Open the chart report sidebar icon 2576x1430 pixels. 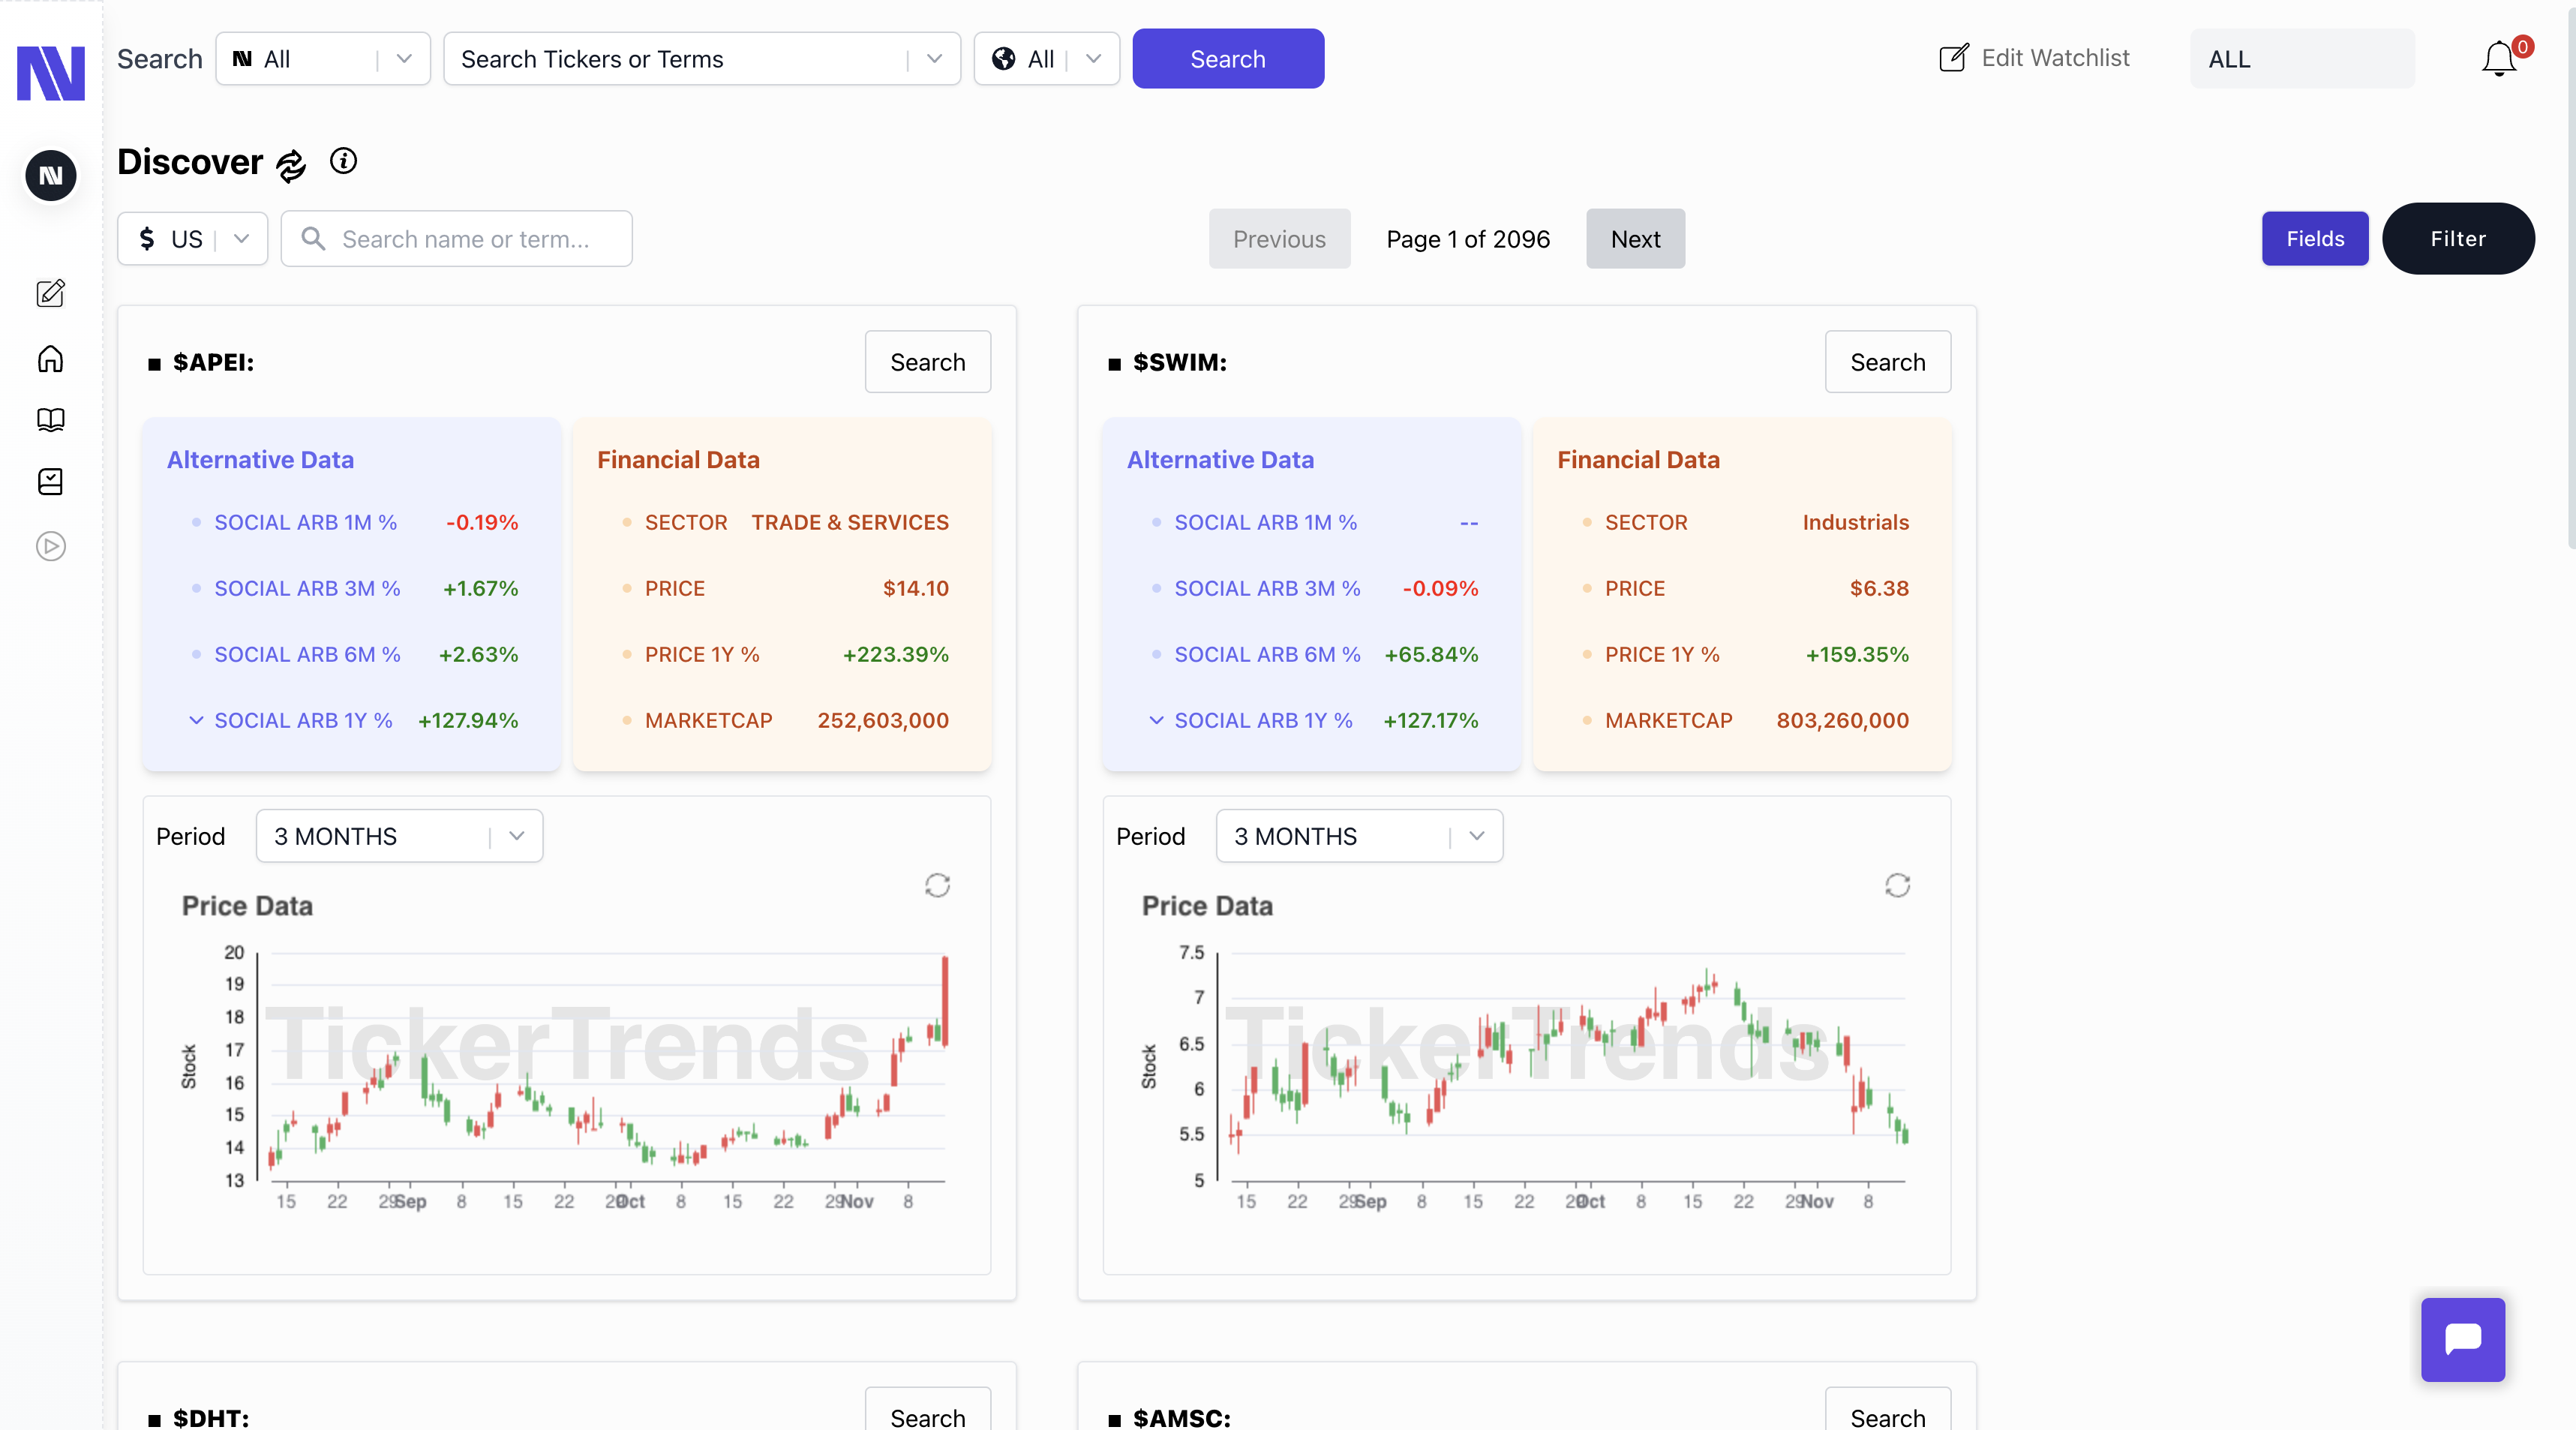coord(51,482)
